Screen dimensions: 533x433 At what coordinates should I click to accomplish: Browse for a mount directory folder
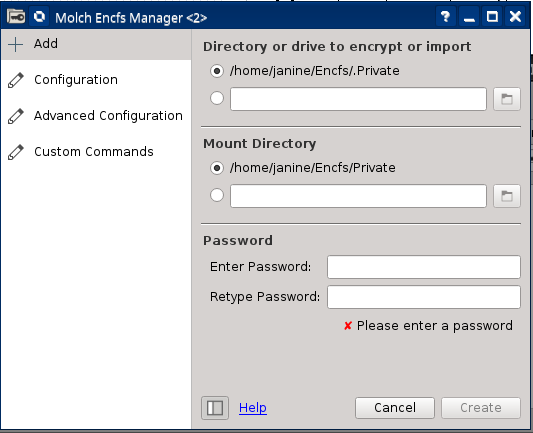[x=507, y=196]
